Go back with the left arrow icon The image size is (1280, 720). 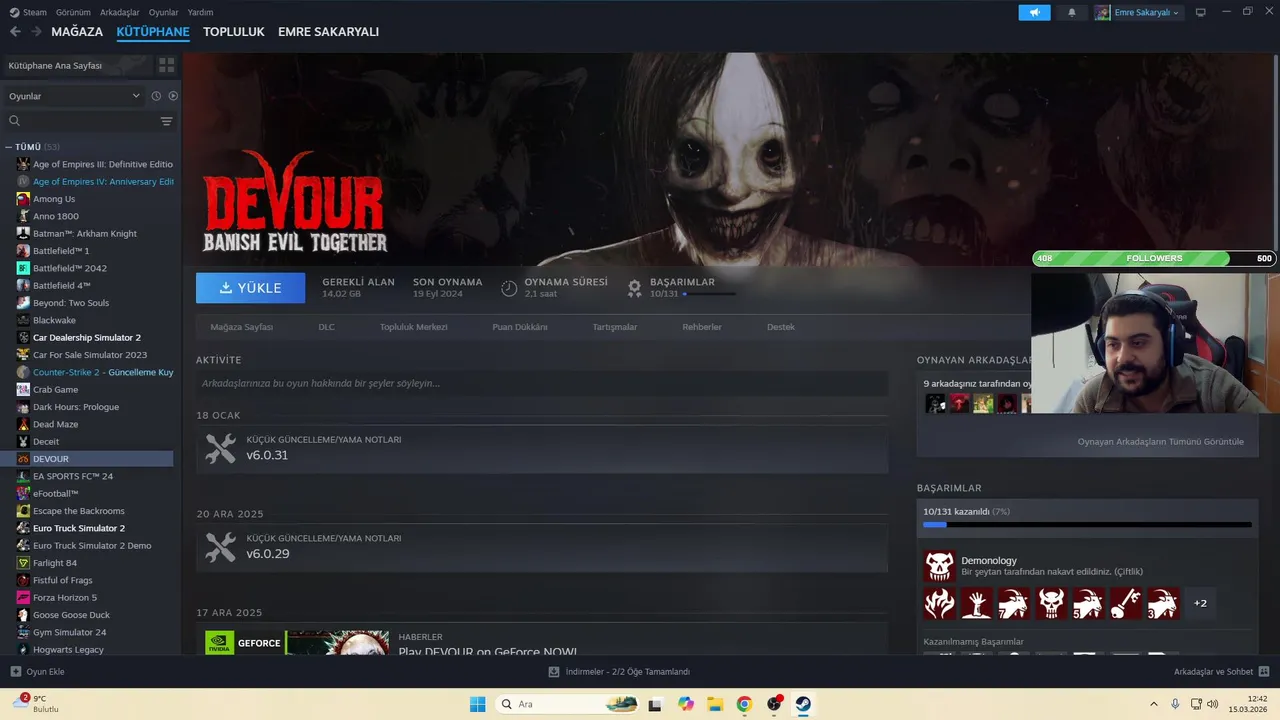[x=15, y=32]
